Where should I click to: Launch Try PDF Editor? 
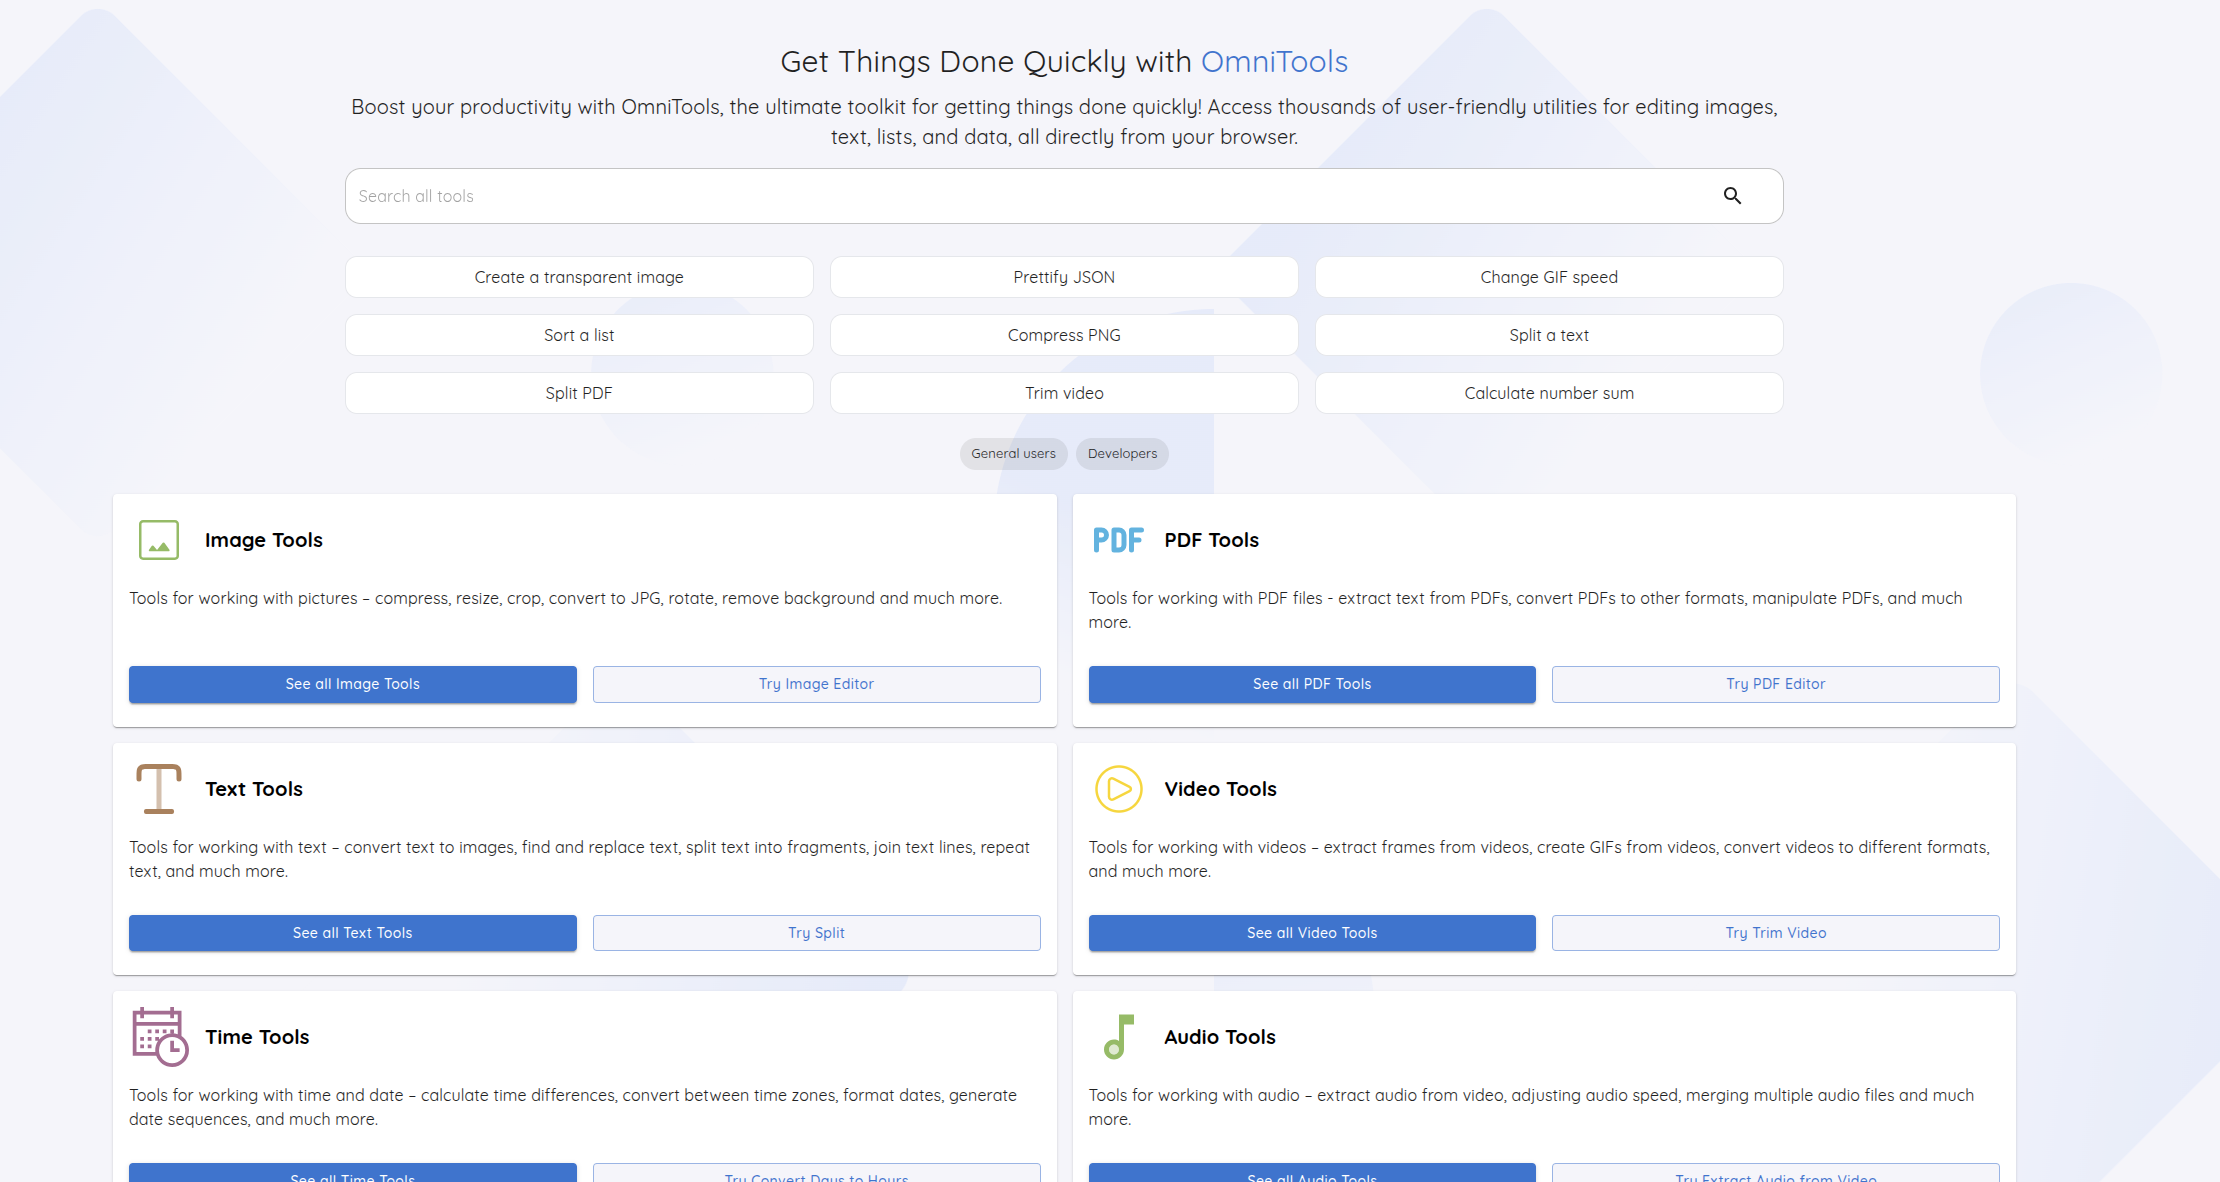pos(1775,684)
